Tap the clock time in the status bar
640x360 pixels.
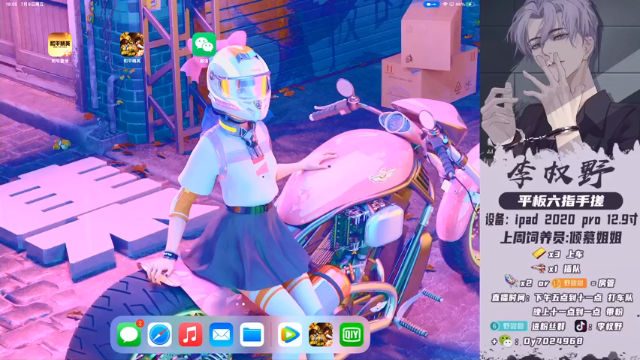tap(12, 4)
